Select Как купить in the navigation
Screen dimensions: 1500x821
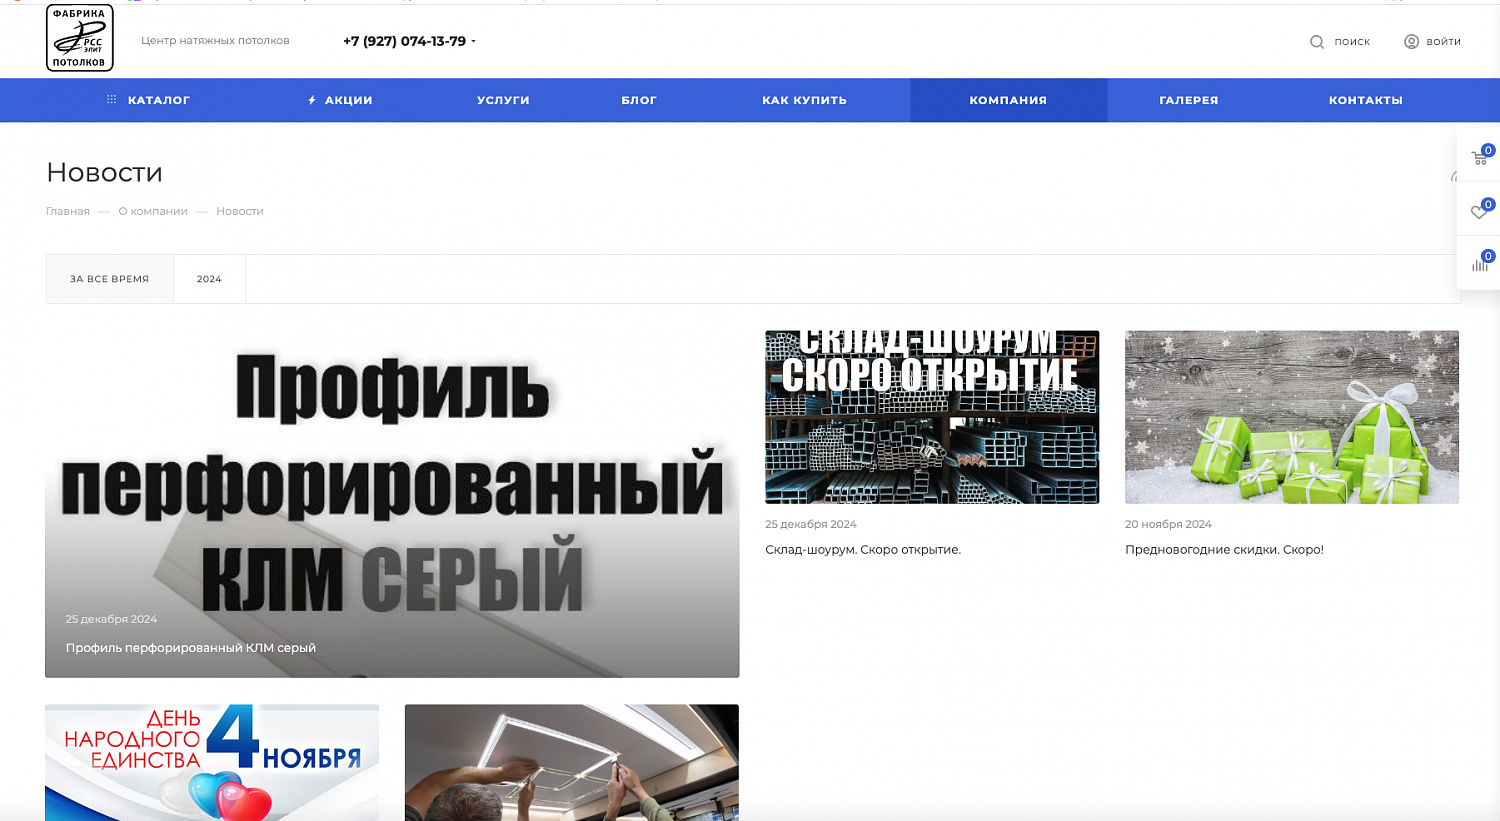(x=804, y=100)
